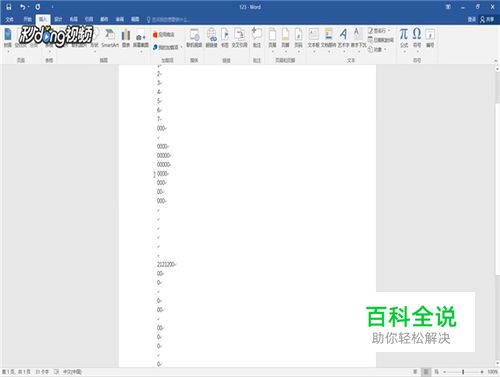Click Drop Cap (首字下沉) icon
Image resolution: width=500 pixels, height=377 pixels.
click(358, 38)
